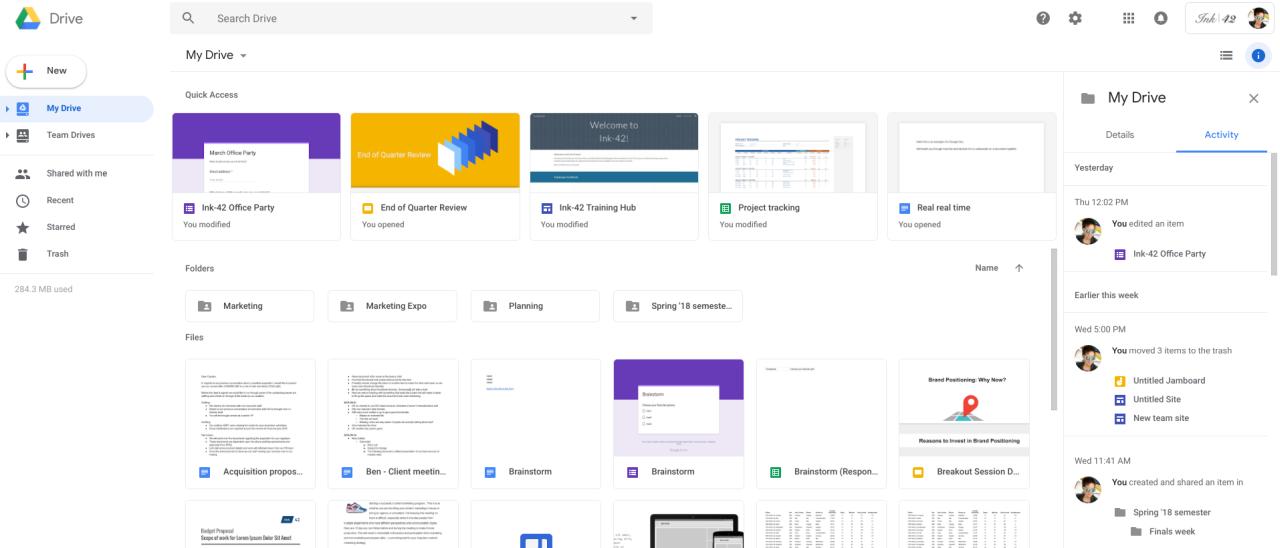The height and width of the screenshot is (548, 1280).
Task: Select the Brainstorm Docs file
Action: pos(536,422)
